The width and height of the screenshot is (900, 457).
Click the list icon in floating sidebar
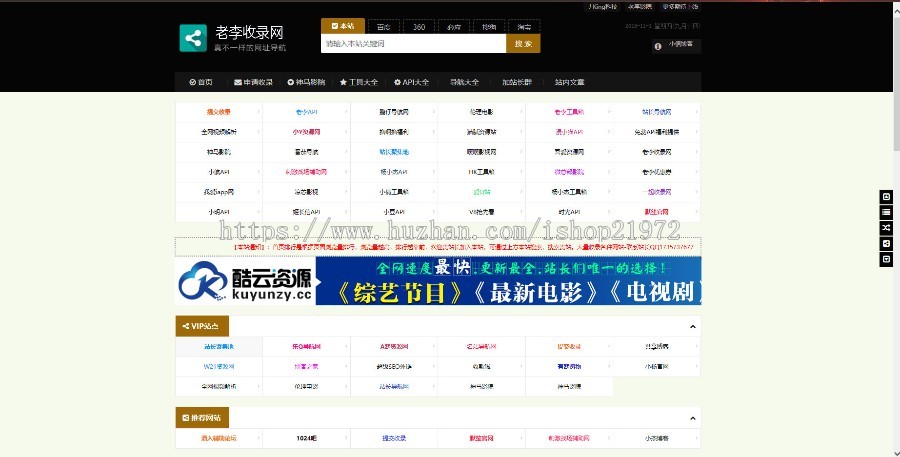(x=886, y=212)
